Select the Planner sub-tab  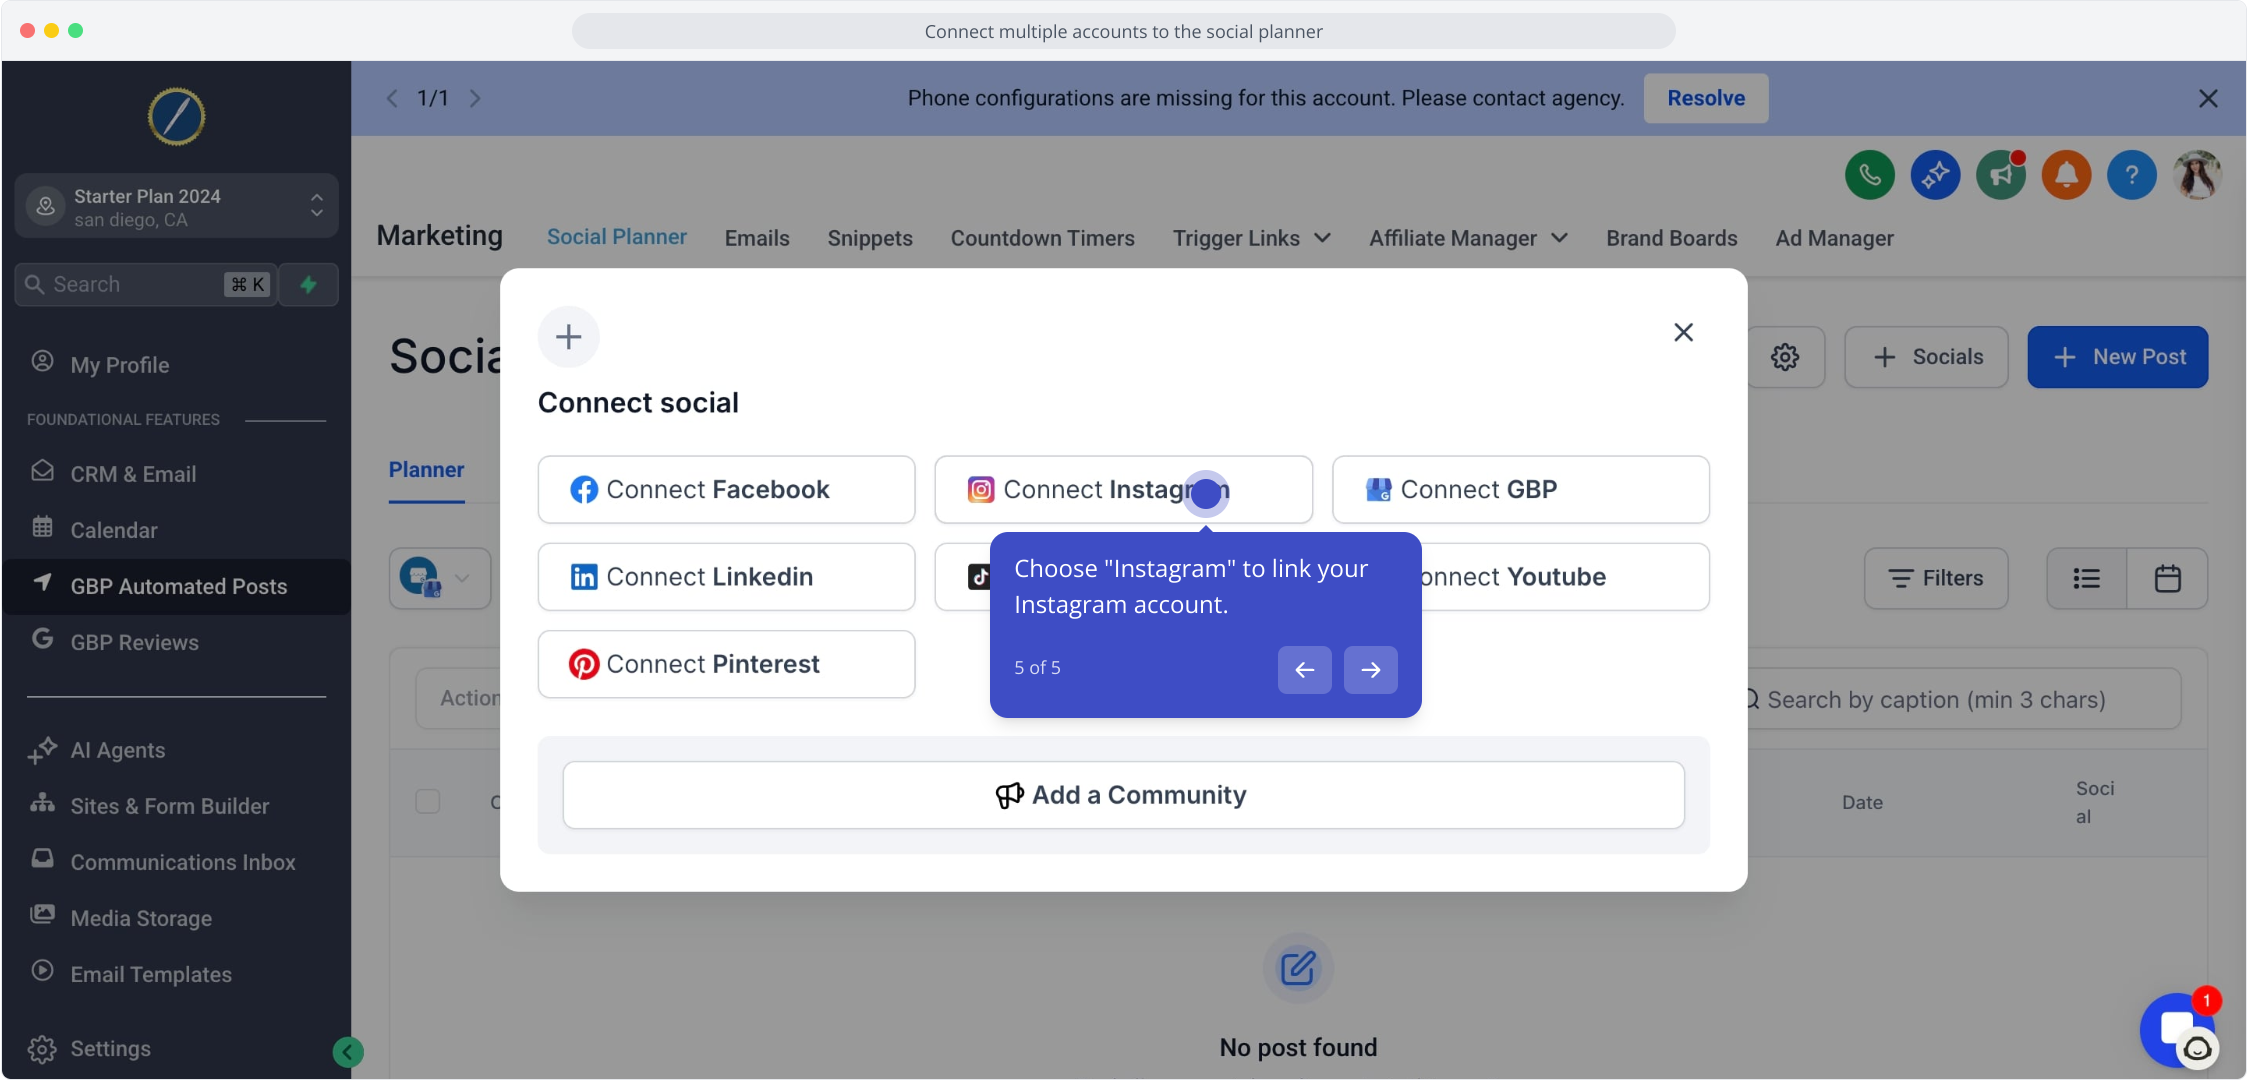pos(427,470)
